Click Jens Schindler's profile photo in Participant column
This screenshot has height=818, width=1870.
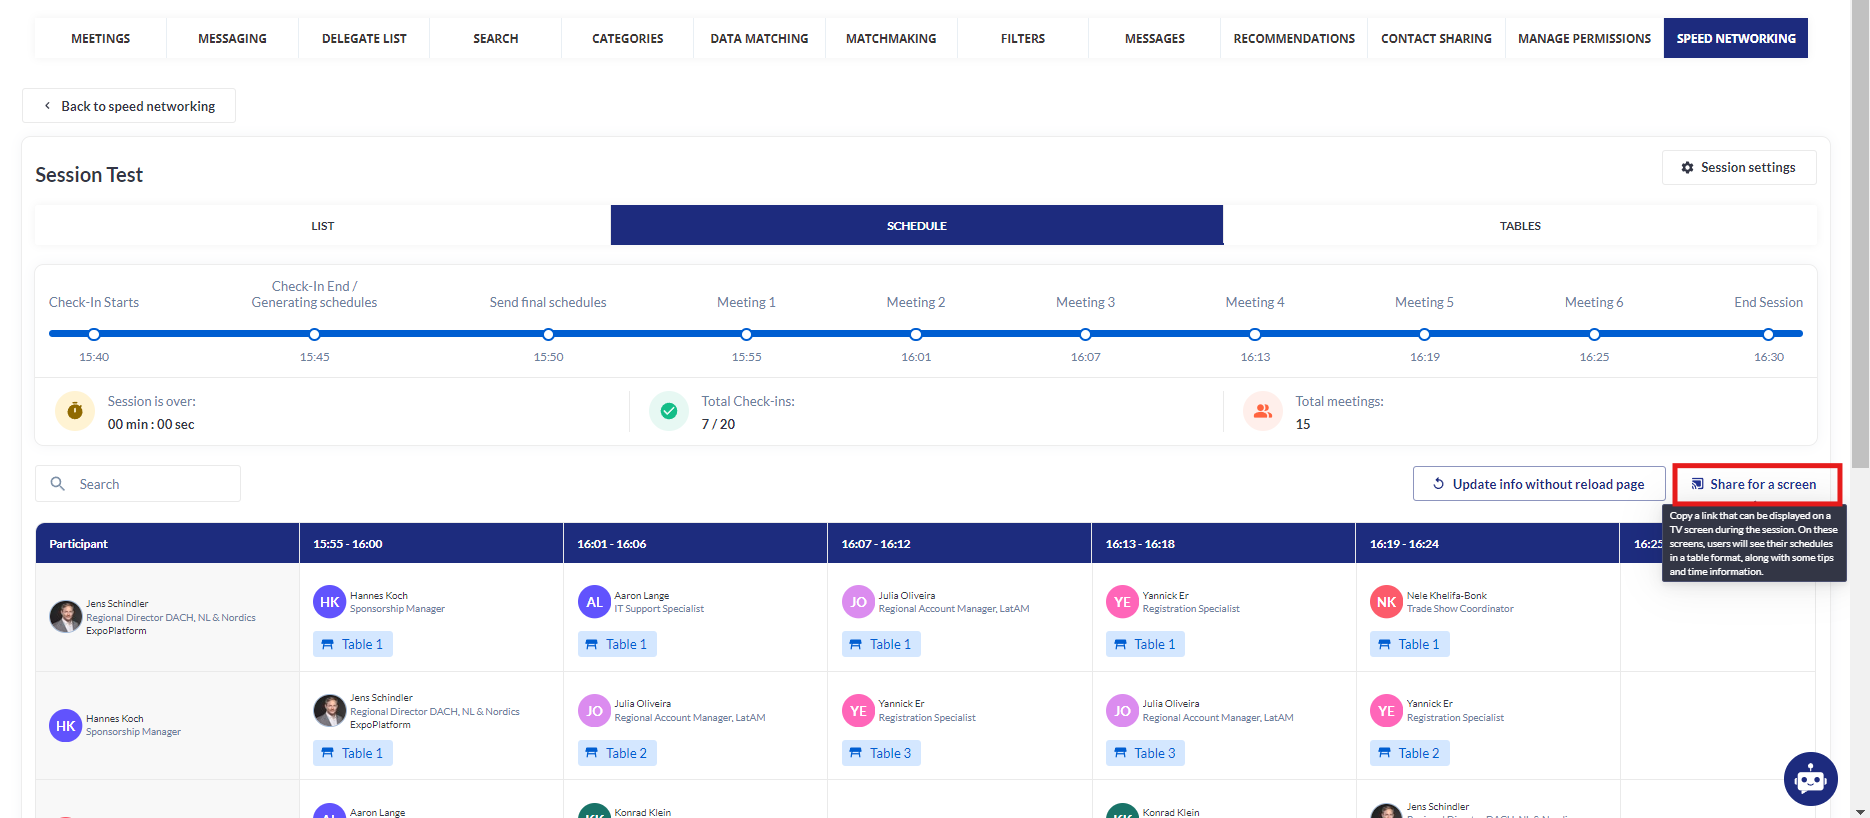[66, 617]
